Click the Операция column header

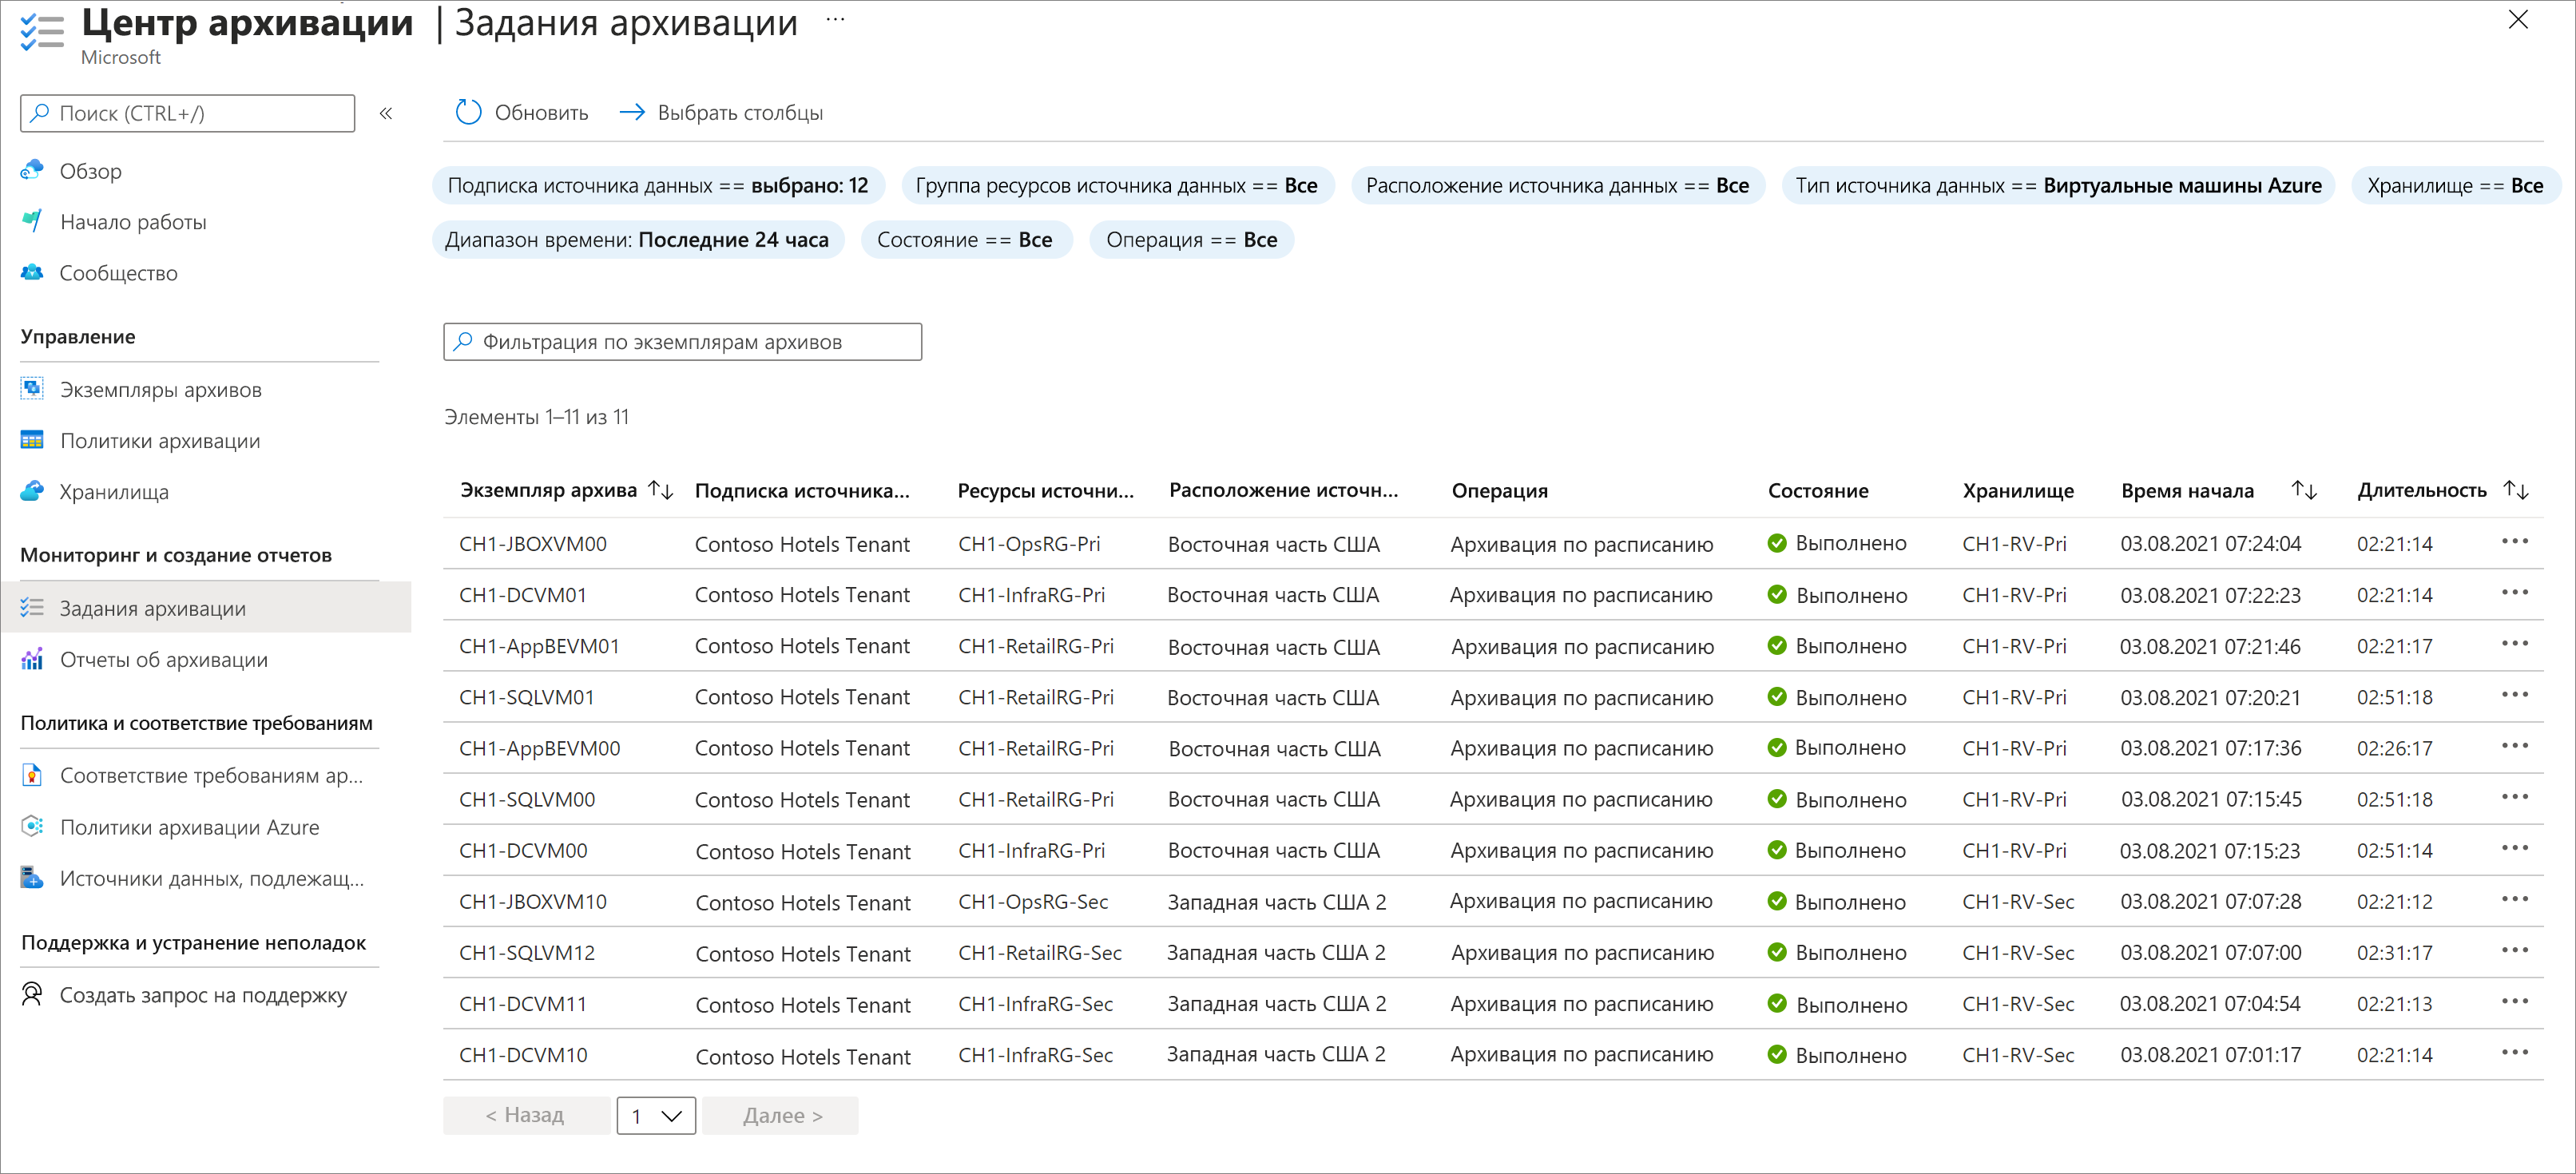pyautogui.click(x=1500, y=490)
